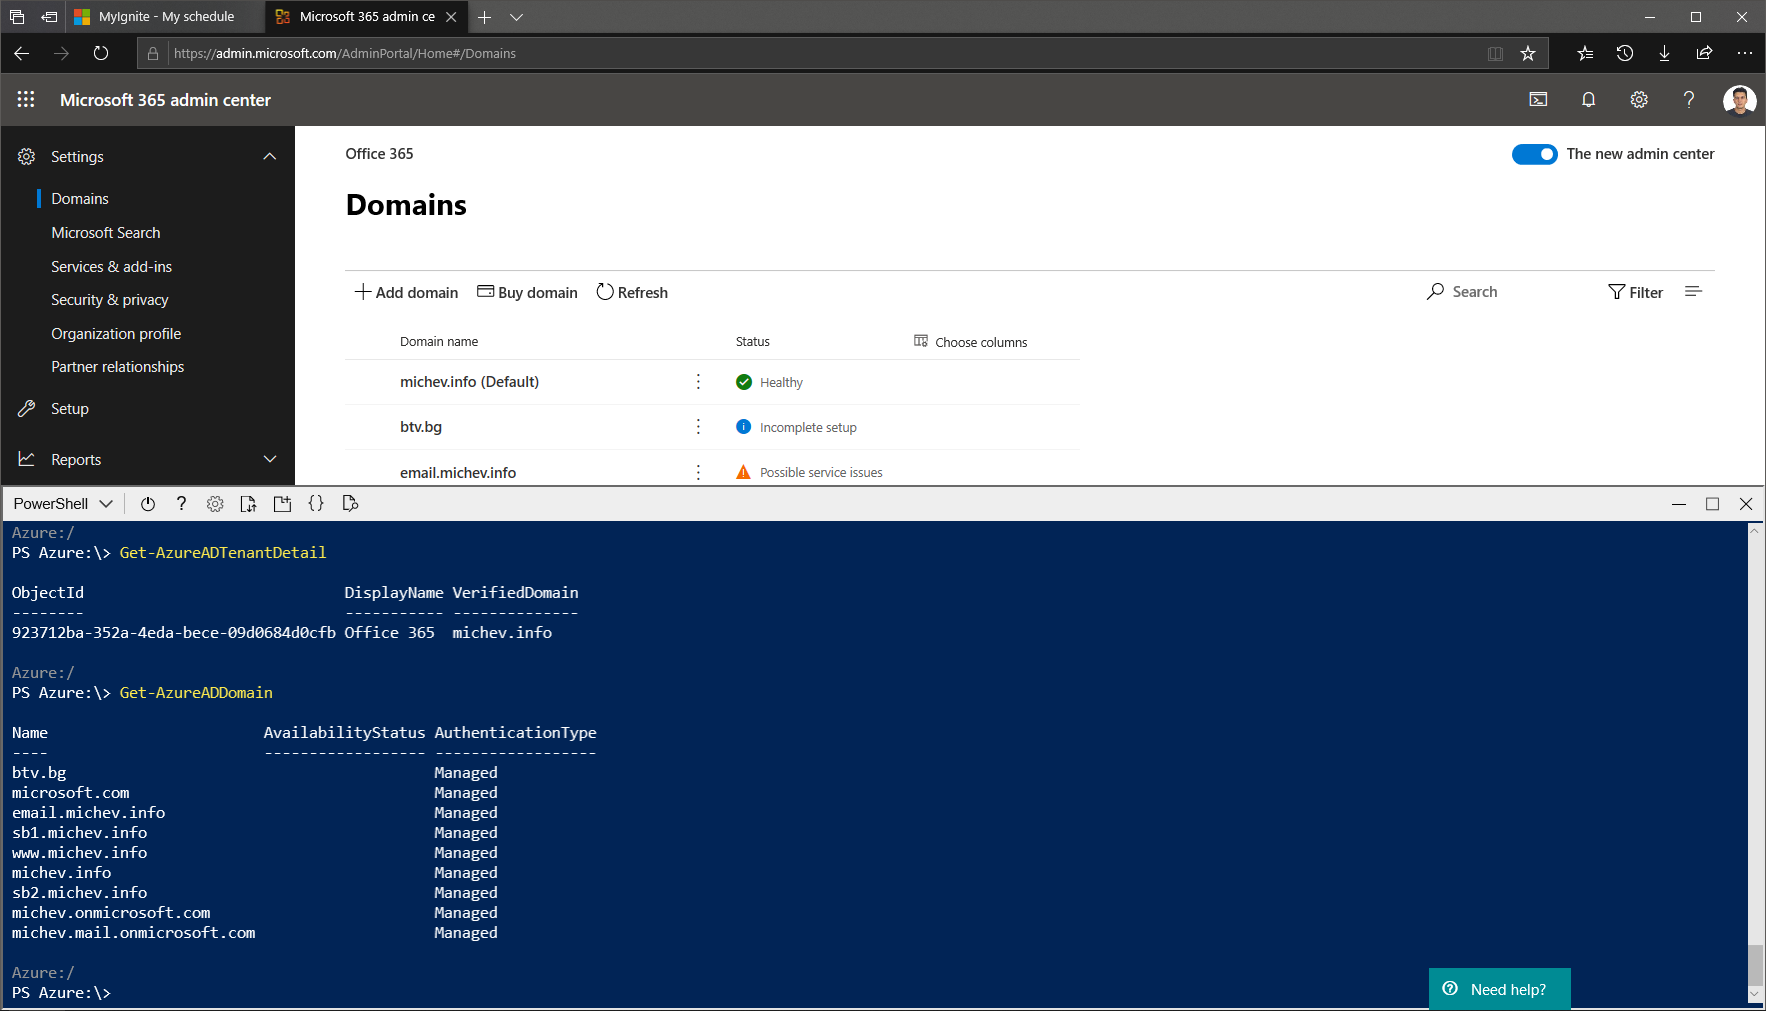The image size is (1766, 1011).
Task: Click the web preview icon in Cloud Shell
Action: (x=350, y=504)
